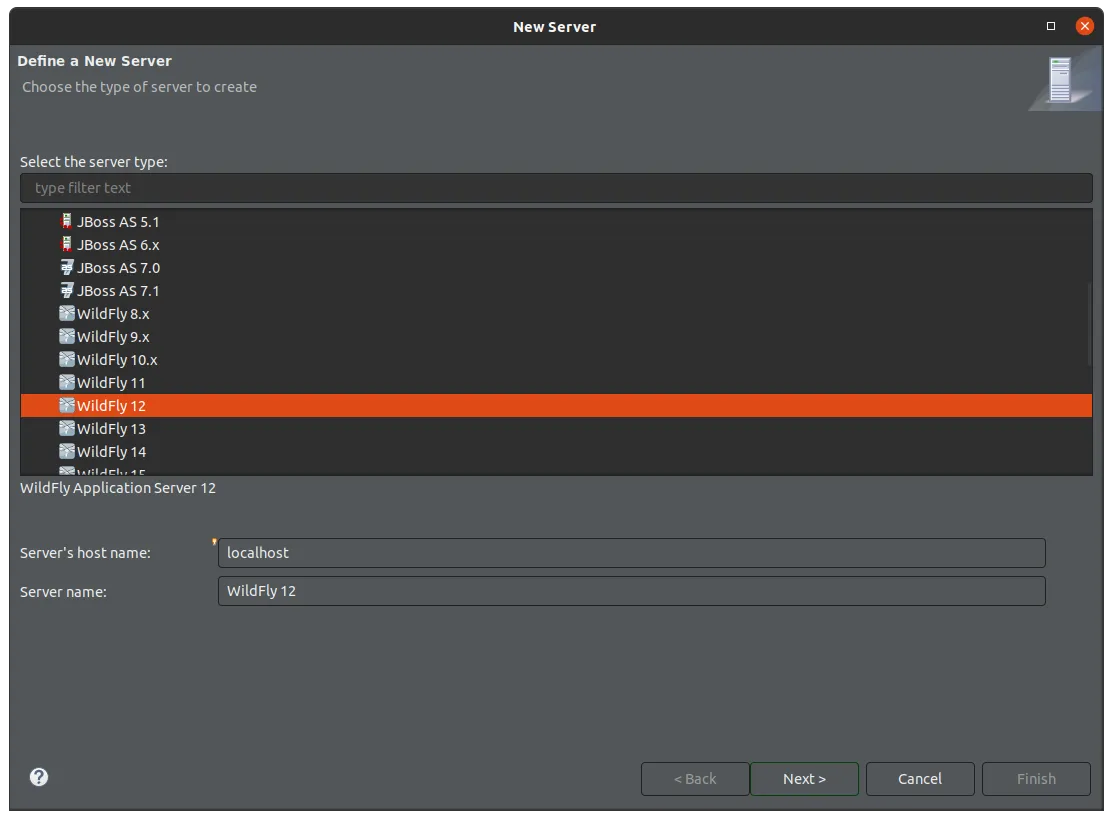The height and width of the screenshot is (820, 1113).
Task: Click the WildFly 14 server icon
Action: (67, 451)
